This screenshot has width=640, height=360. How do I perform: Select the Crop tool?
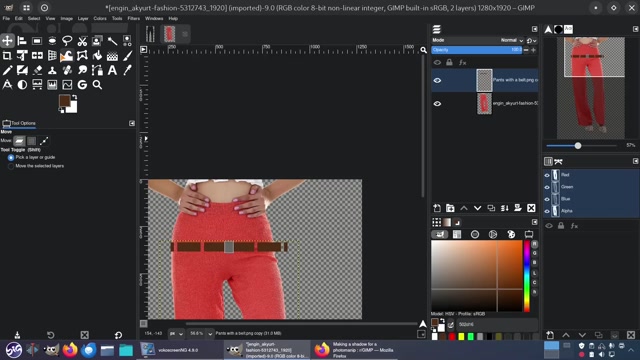[x=7, y=56]
